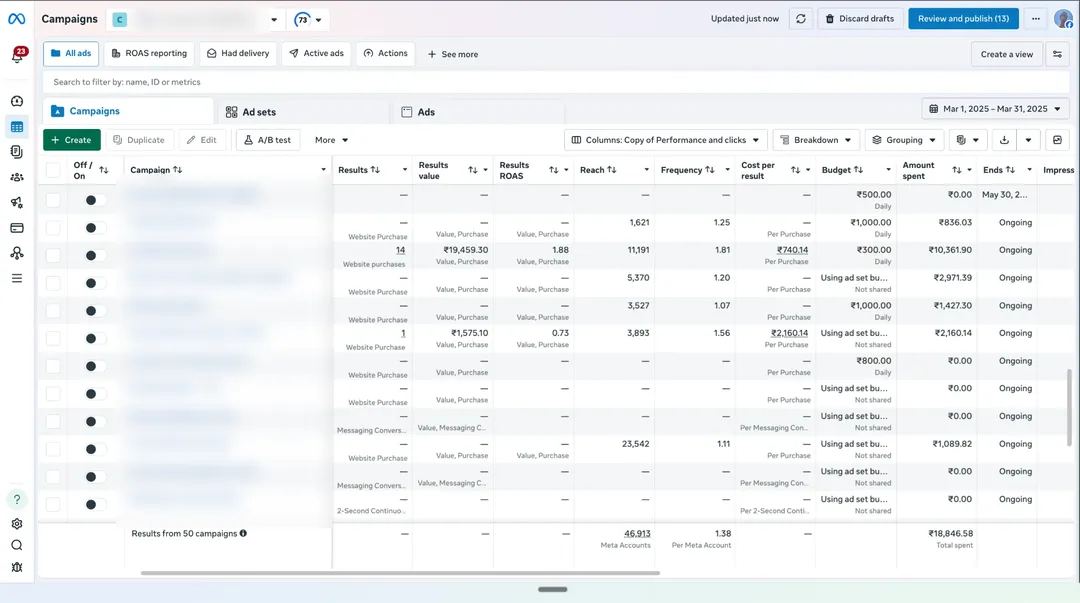The image size is (1080, 603).
Task: Expand the Grouping dropdown
Action: (x=904, y=140)
